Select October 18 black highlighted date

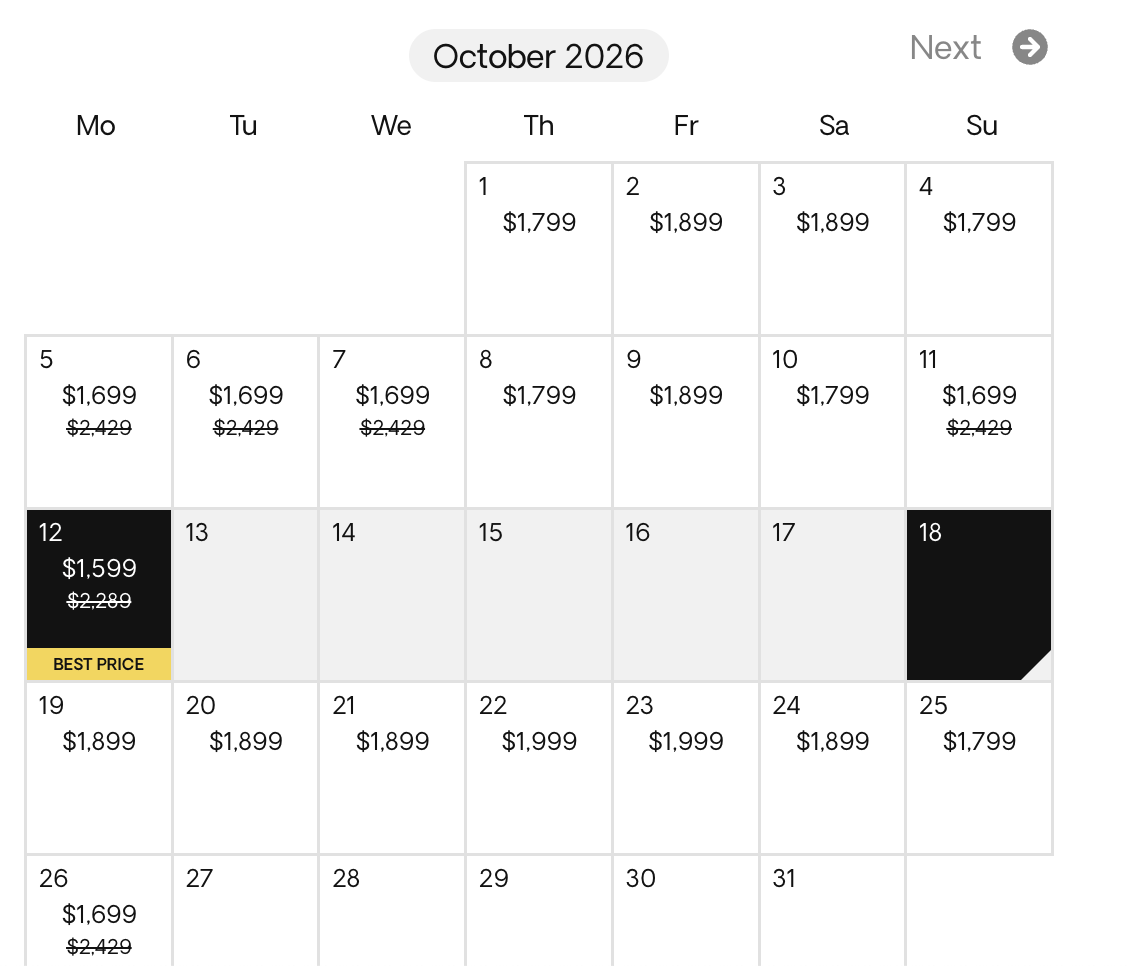click(x=979, y=595)
